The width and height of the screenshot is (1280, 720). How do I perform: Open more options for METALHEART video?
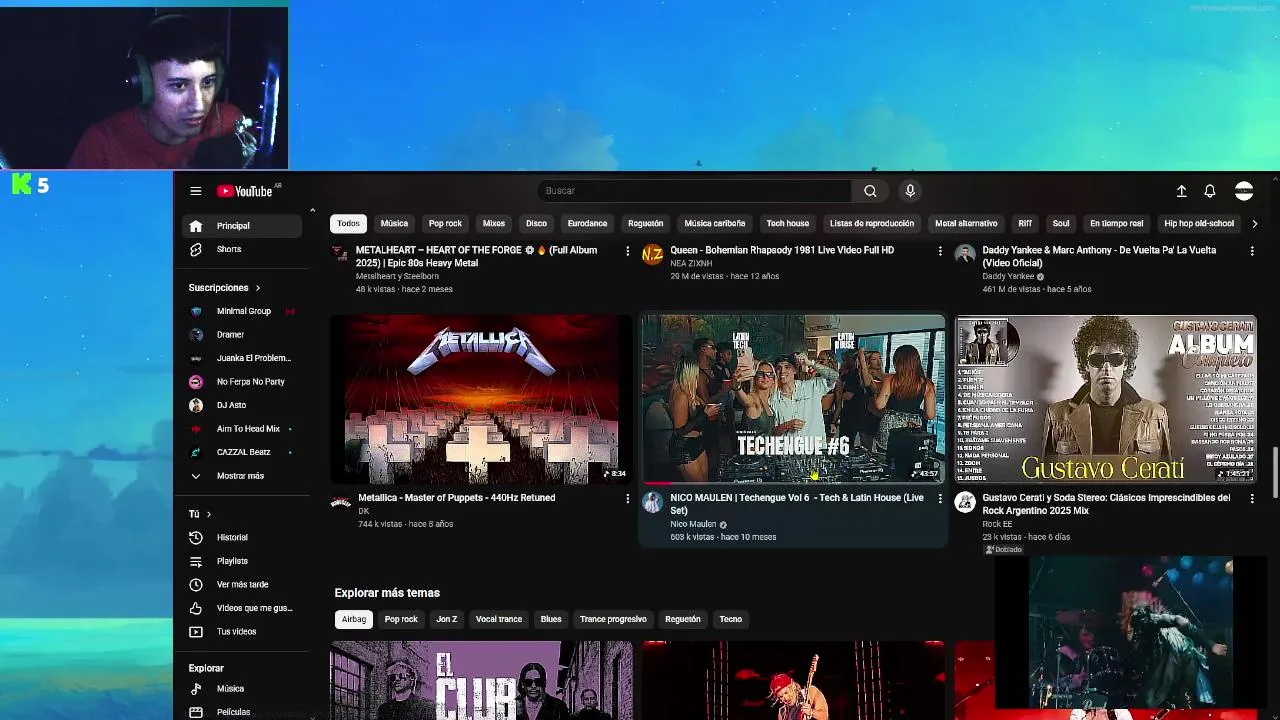click(x=628, y=251)
